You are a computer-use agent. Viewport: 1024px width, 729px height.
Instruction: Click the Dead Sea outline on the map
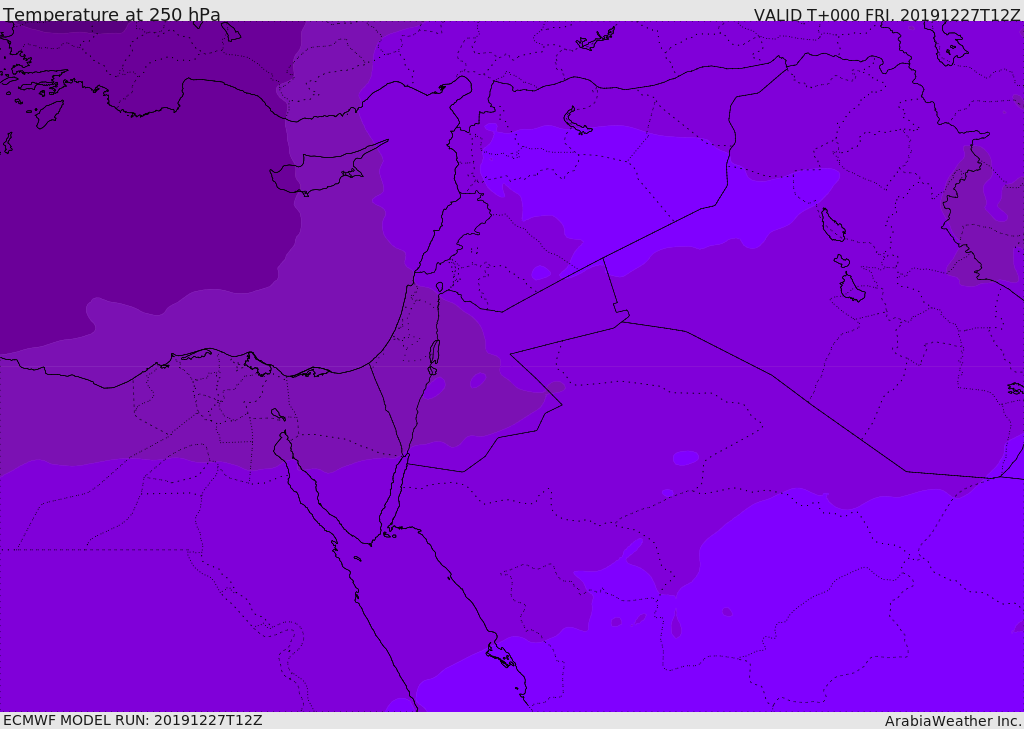tap(434, 357)
